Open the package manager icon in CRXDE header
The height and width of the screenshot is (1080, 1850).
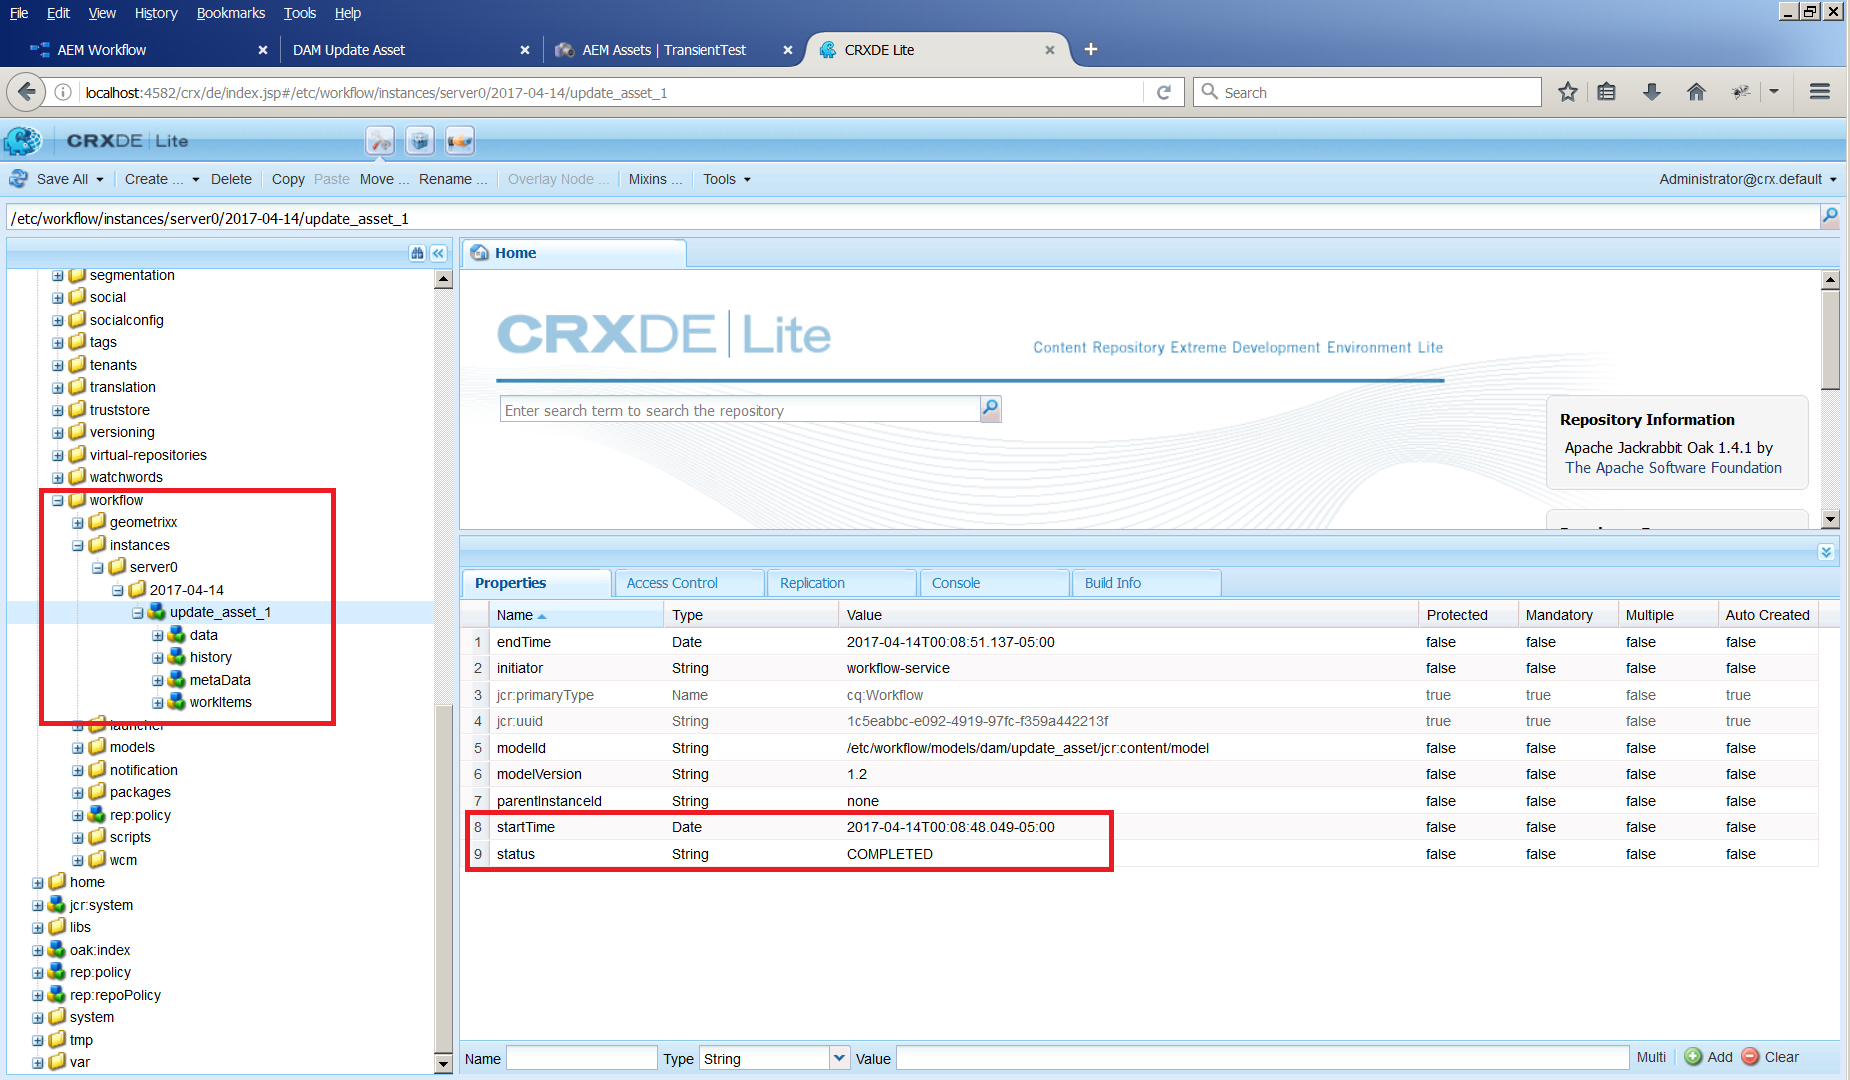tap(420, 141)
